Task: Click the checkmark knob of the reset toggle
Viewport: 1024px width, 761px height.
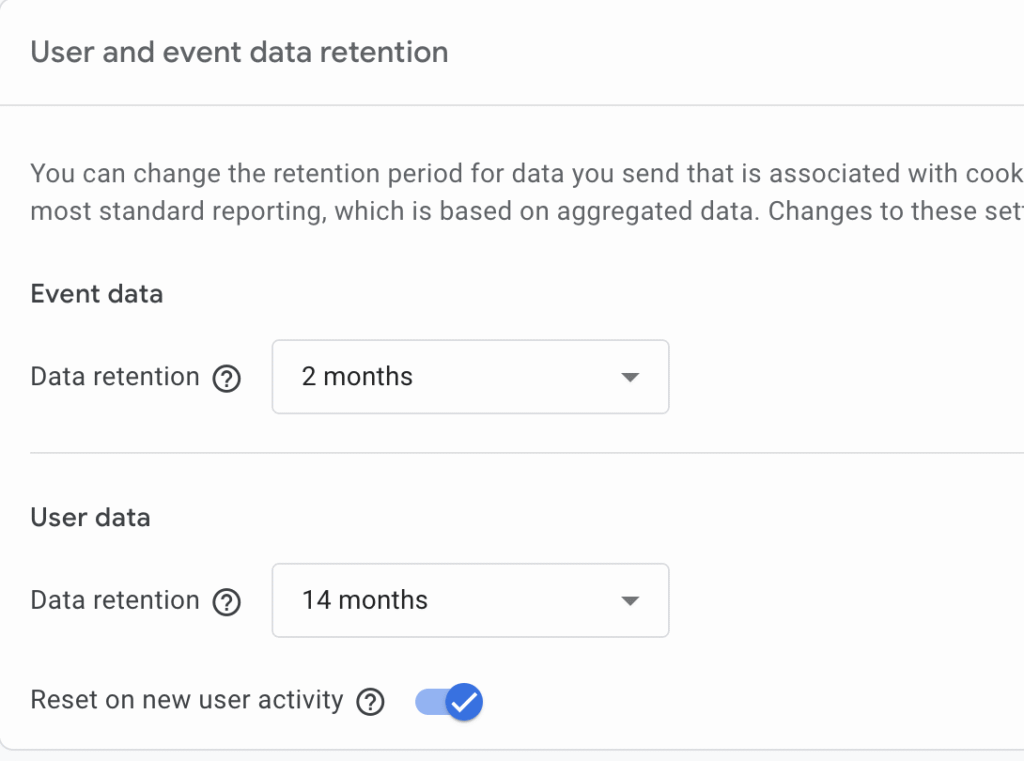Action: click(x=463, y=702)
